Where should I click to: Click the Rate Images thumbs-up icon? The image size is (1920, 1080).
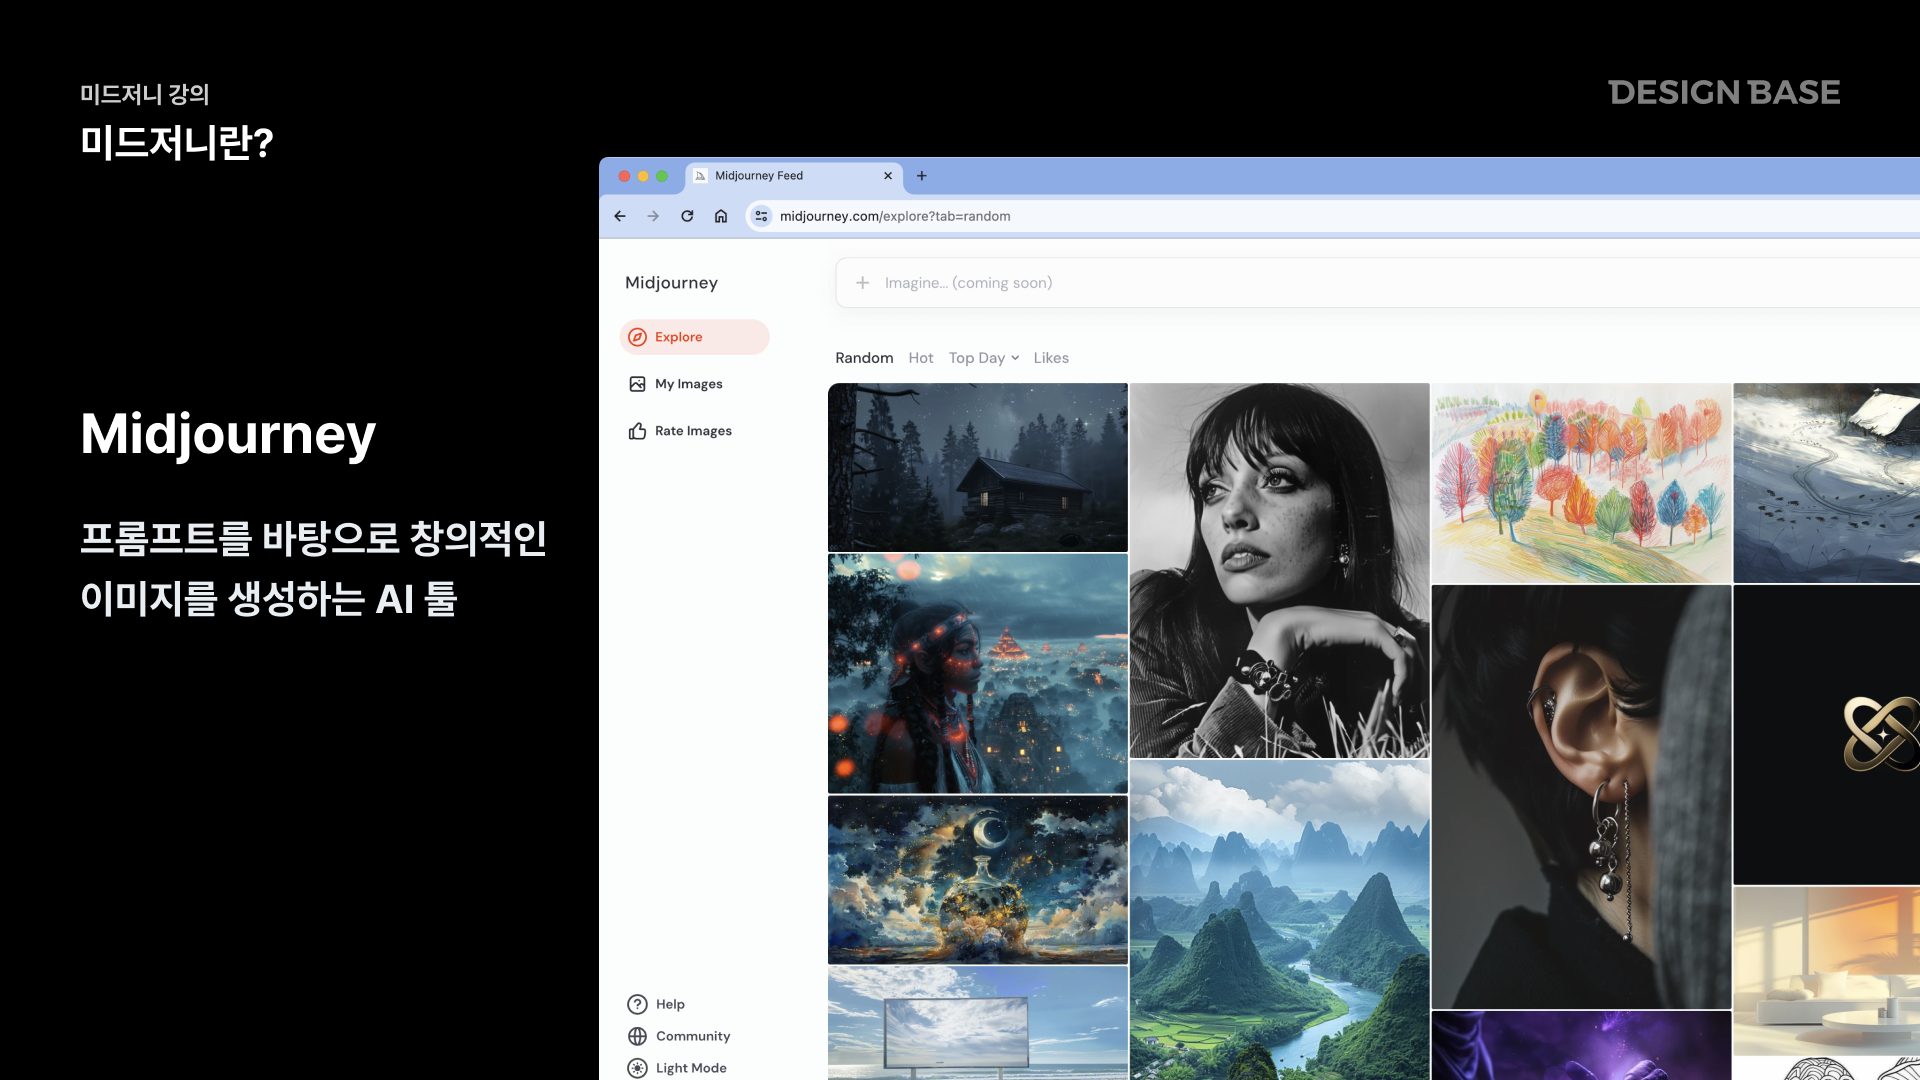[637, 431]
